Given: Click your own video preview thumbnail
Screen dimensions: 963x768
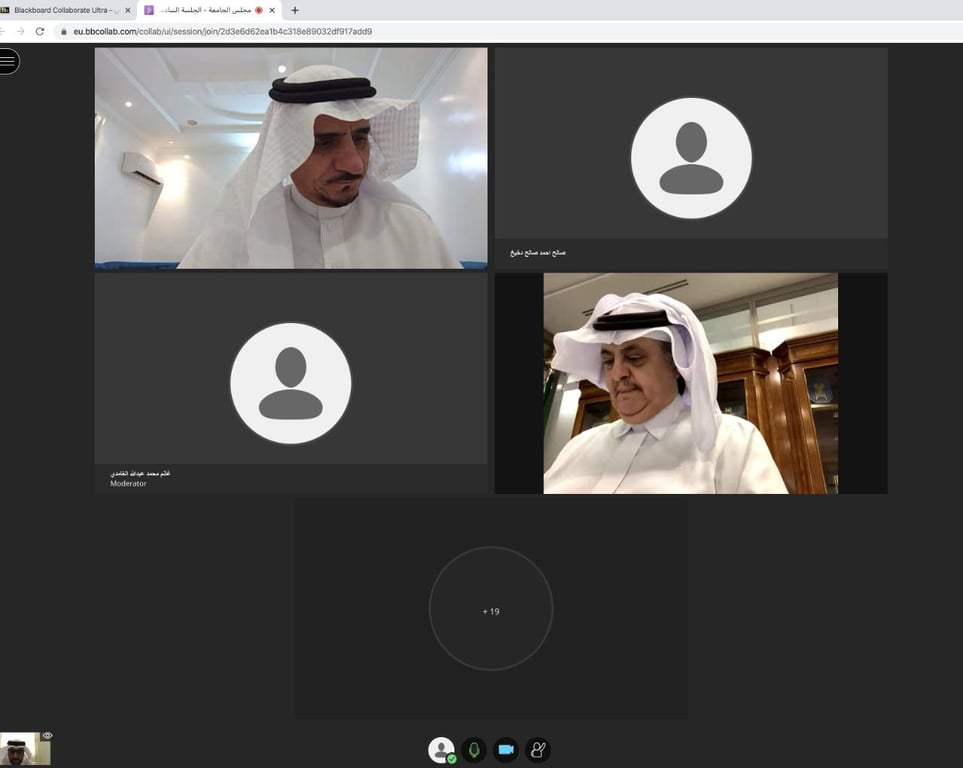Looking at the screenshot, I should [25, 748].
